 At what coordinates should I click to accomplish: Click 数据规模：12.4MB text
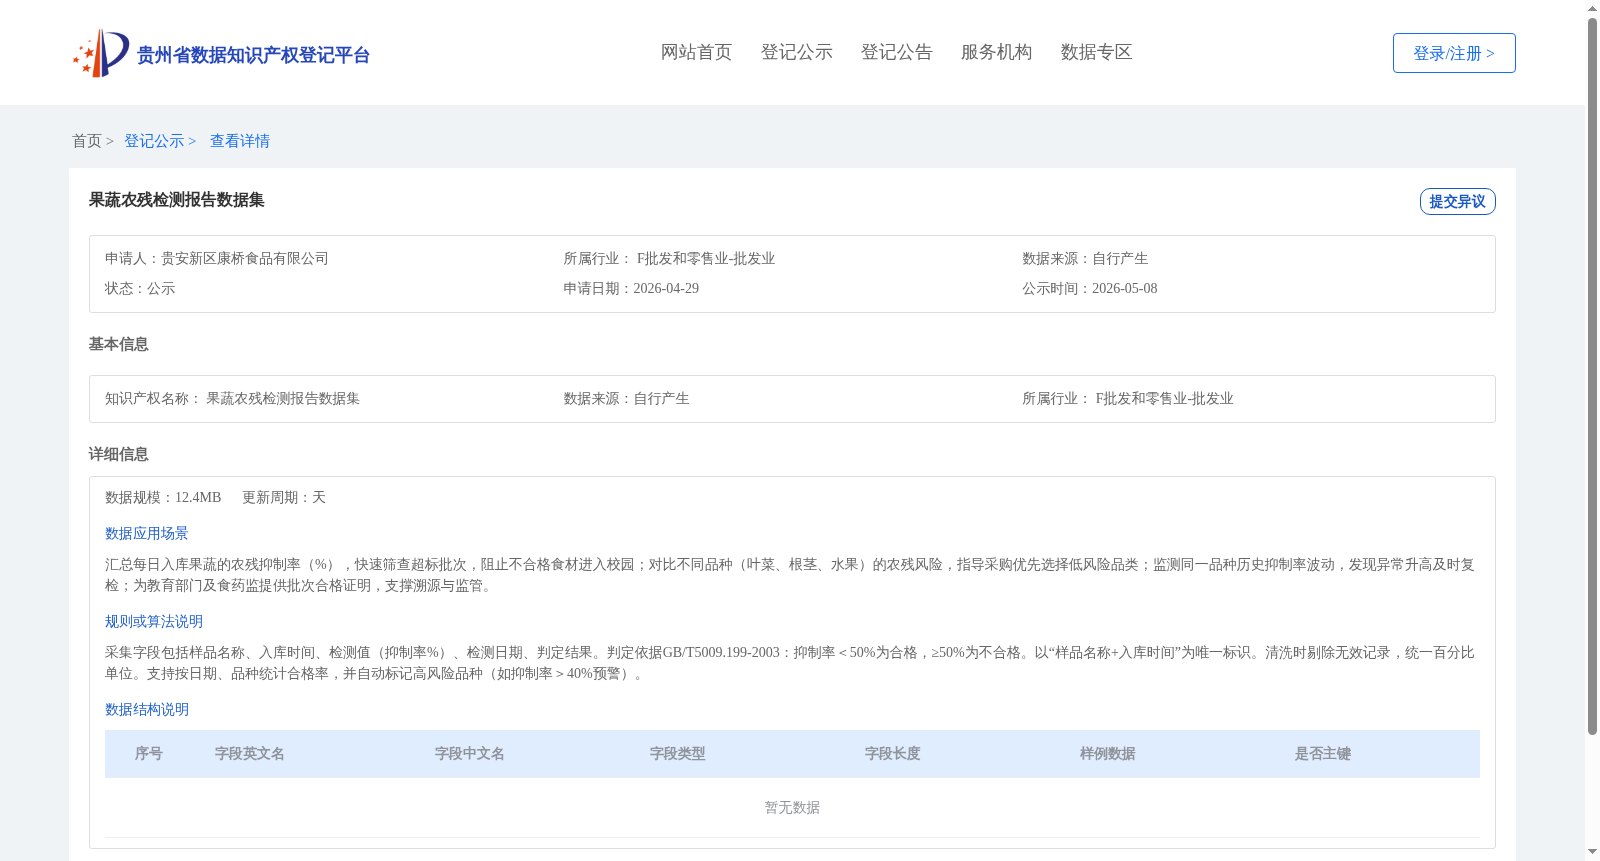click(x=163, y=497)
